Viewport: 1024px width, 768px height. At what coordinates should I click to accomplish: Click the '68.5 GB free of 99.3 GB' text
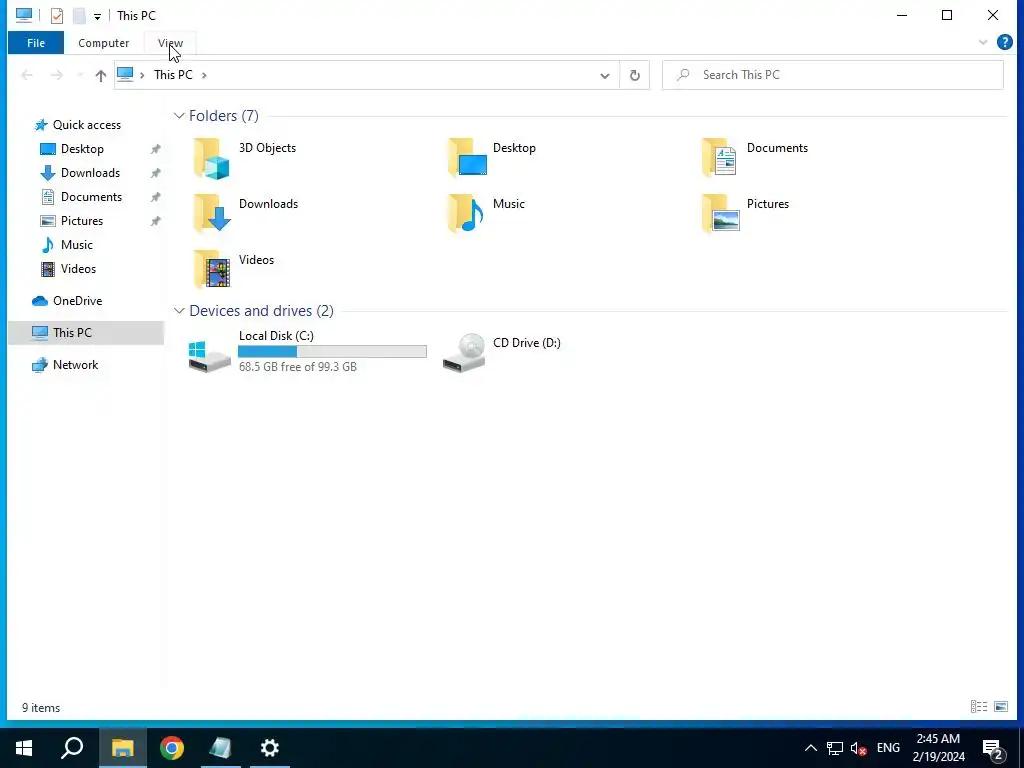click(x=298, y=367)
